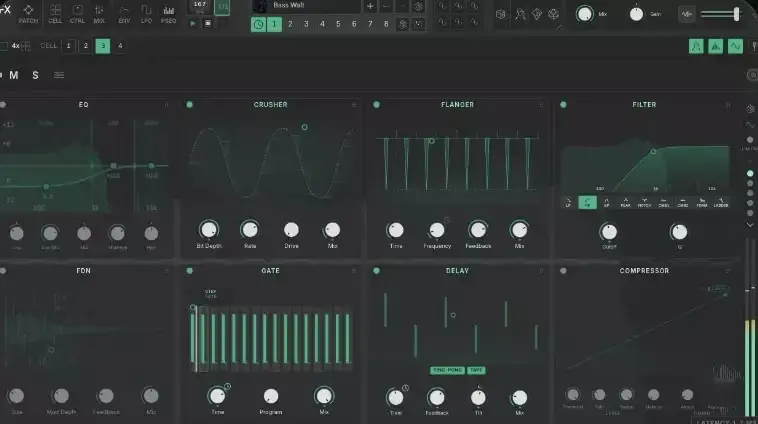Click the Crusher Bit Depth knob

click(x=209, y=230)
